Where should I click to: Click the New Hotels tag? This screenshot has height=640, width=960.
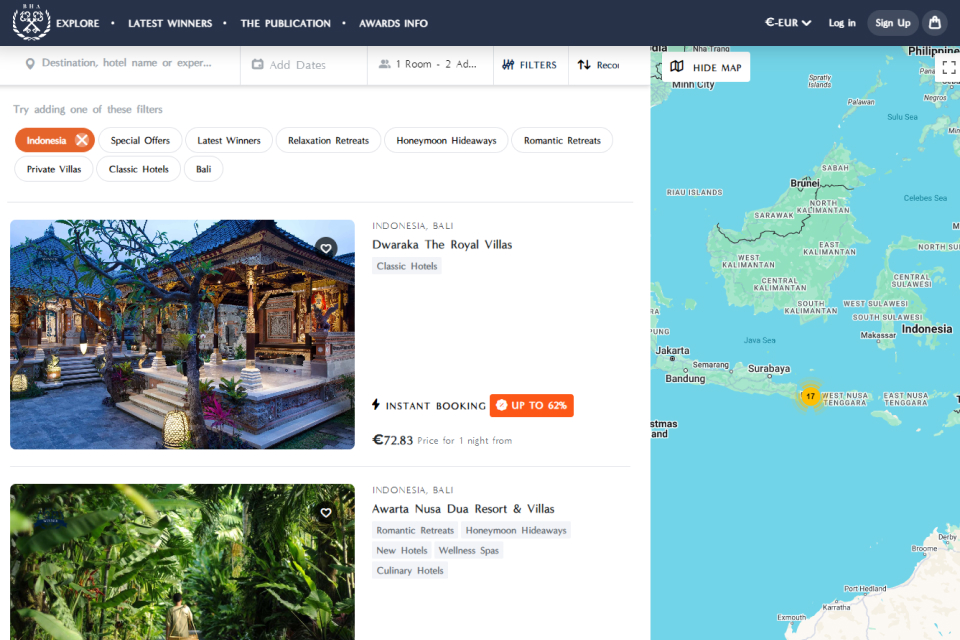[402, 551]
